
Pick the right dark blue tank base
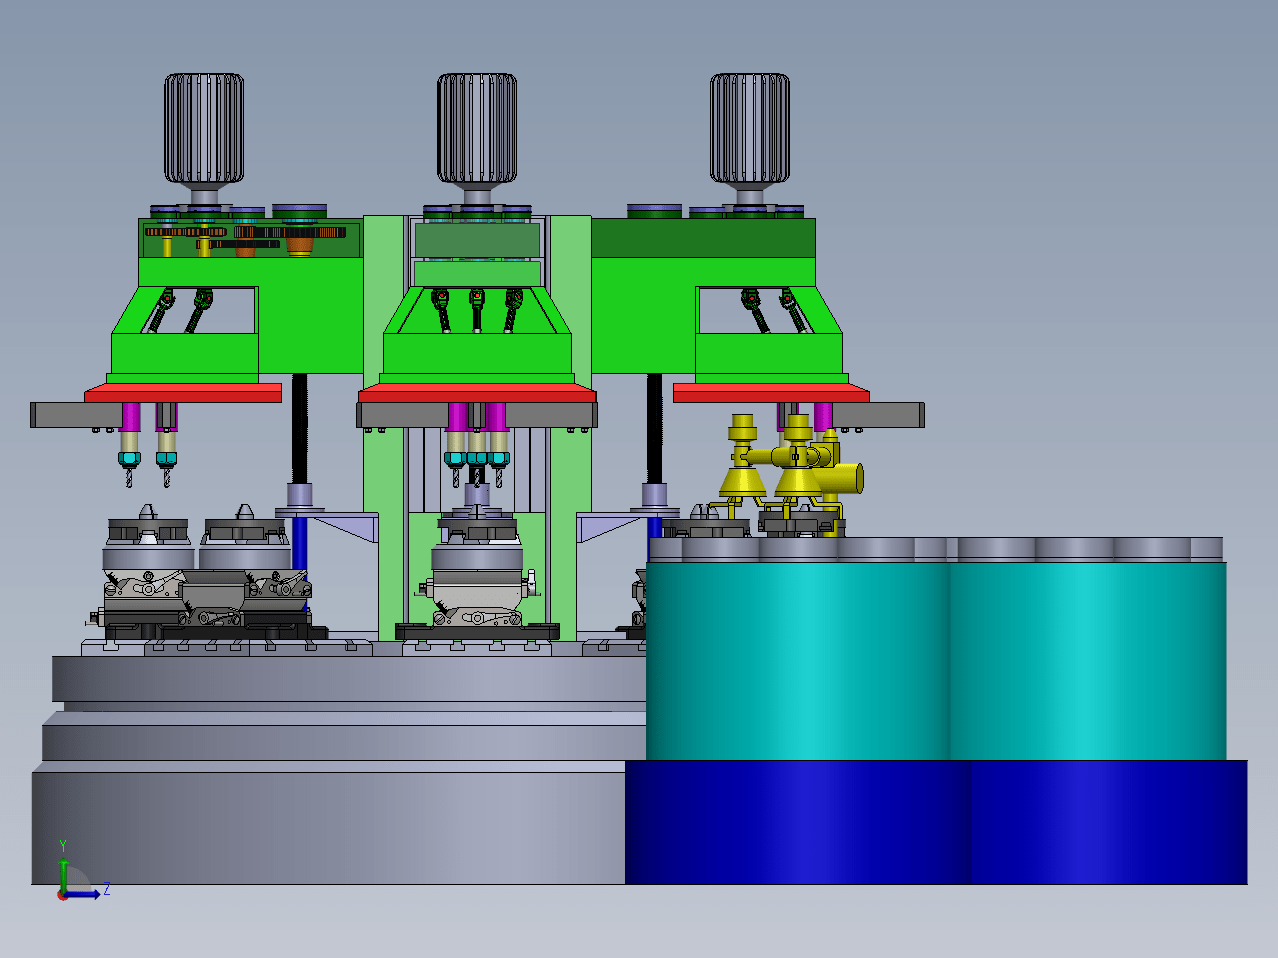click(x=1108, y=822)
